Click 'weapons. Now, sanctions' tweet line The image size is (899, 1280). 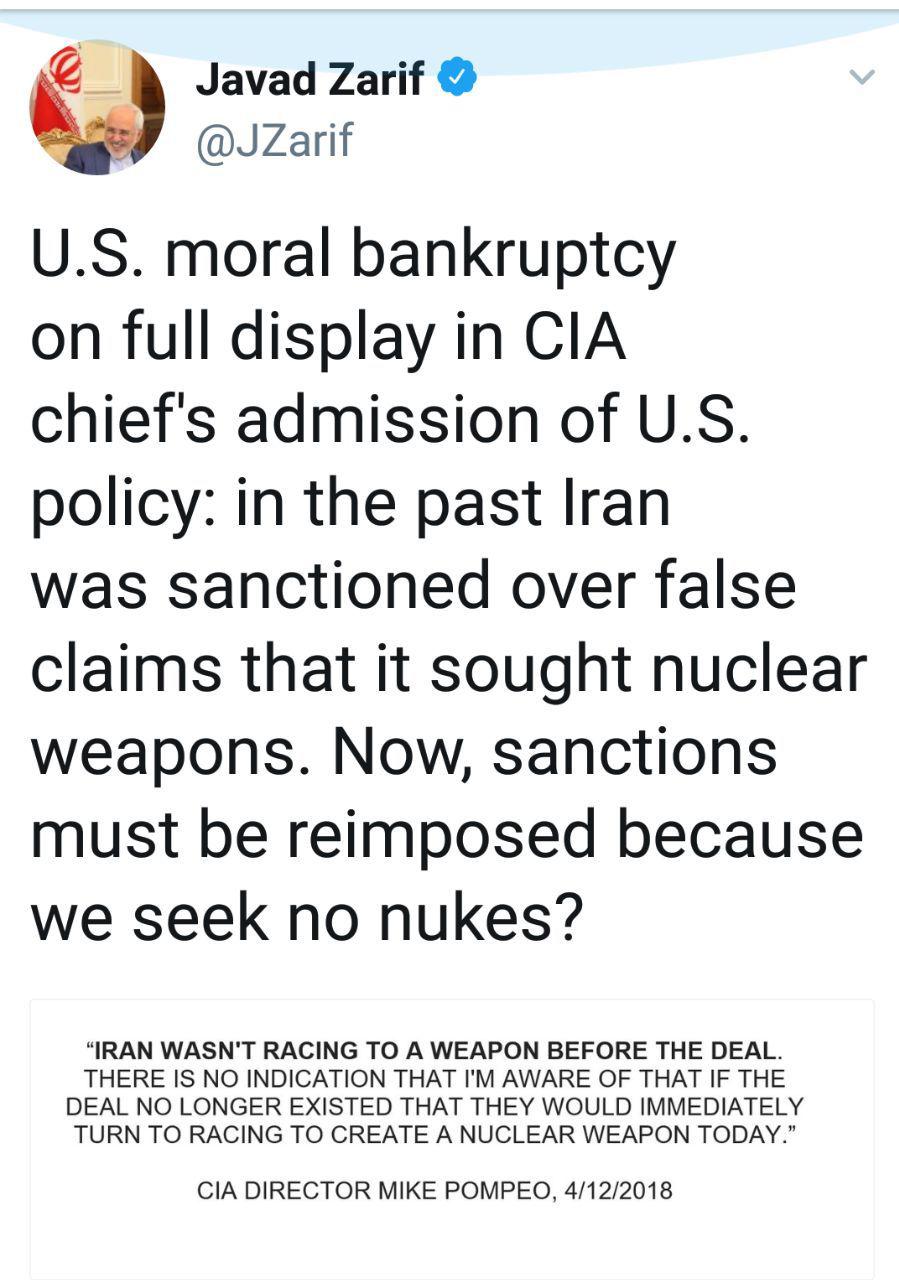tap(404, 753)
